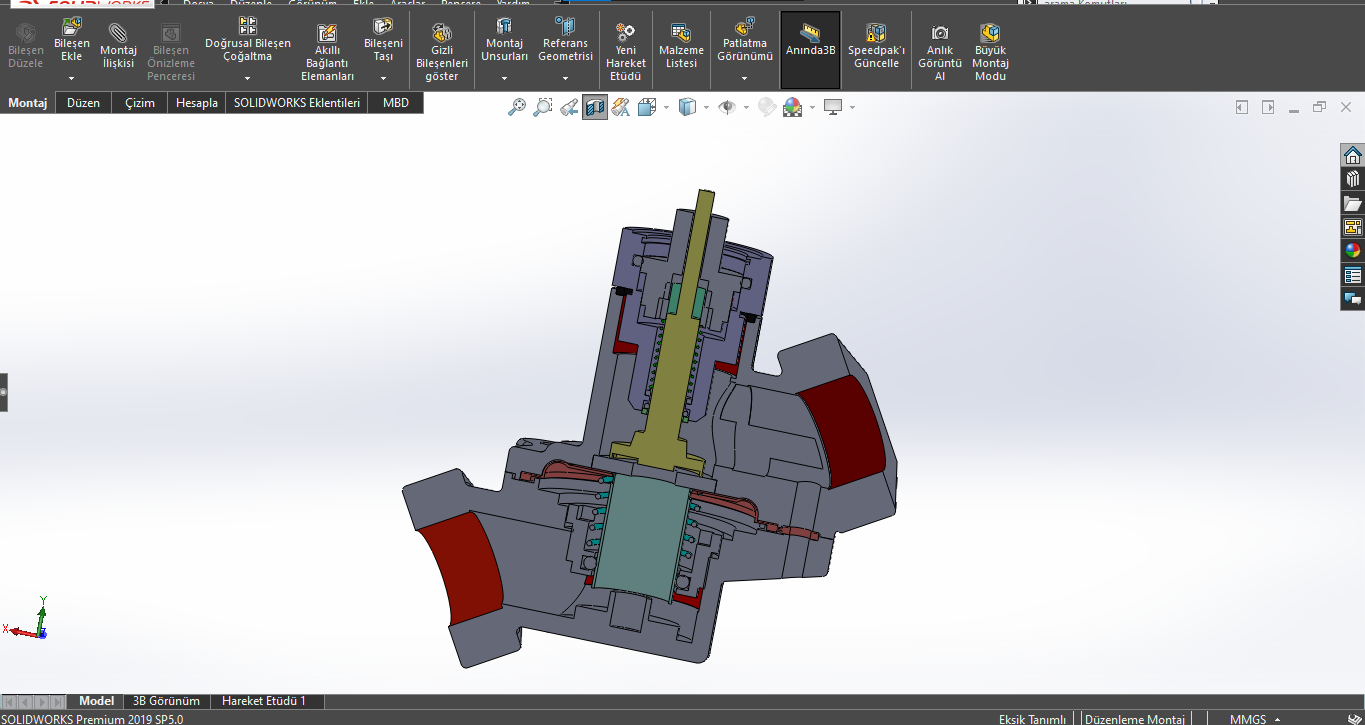Open Montaj Unsurları tool
This screenshot has width=1365, height=725.
pyautogui.click(x=504, y=40)
